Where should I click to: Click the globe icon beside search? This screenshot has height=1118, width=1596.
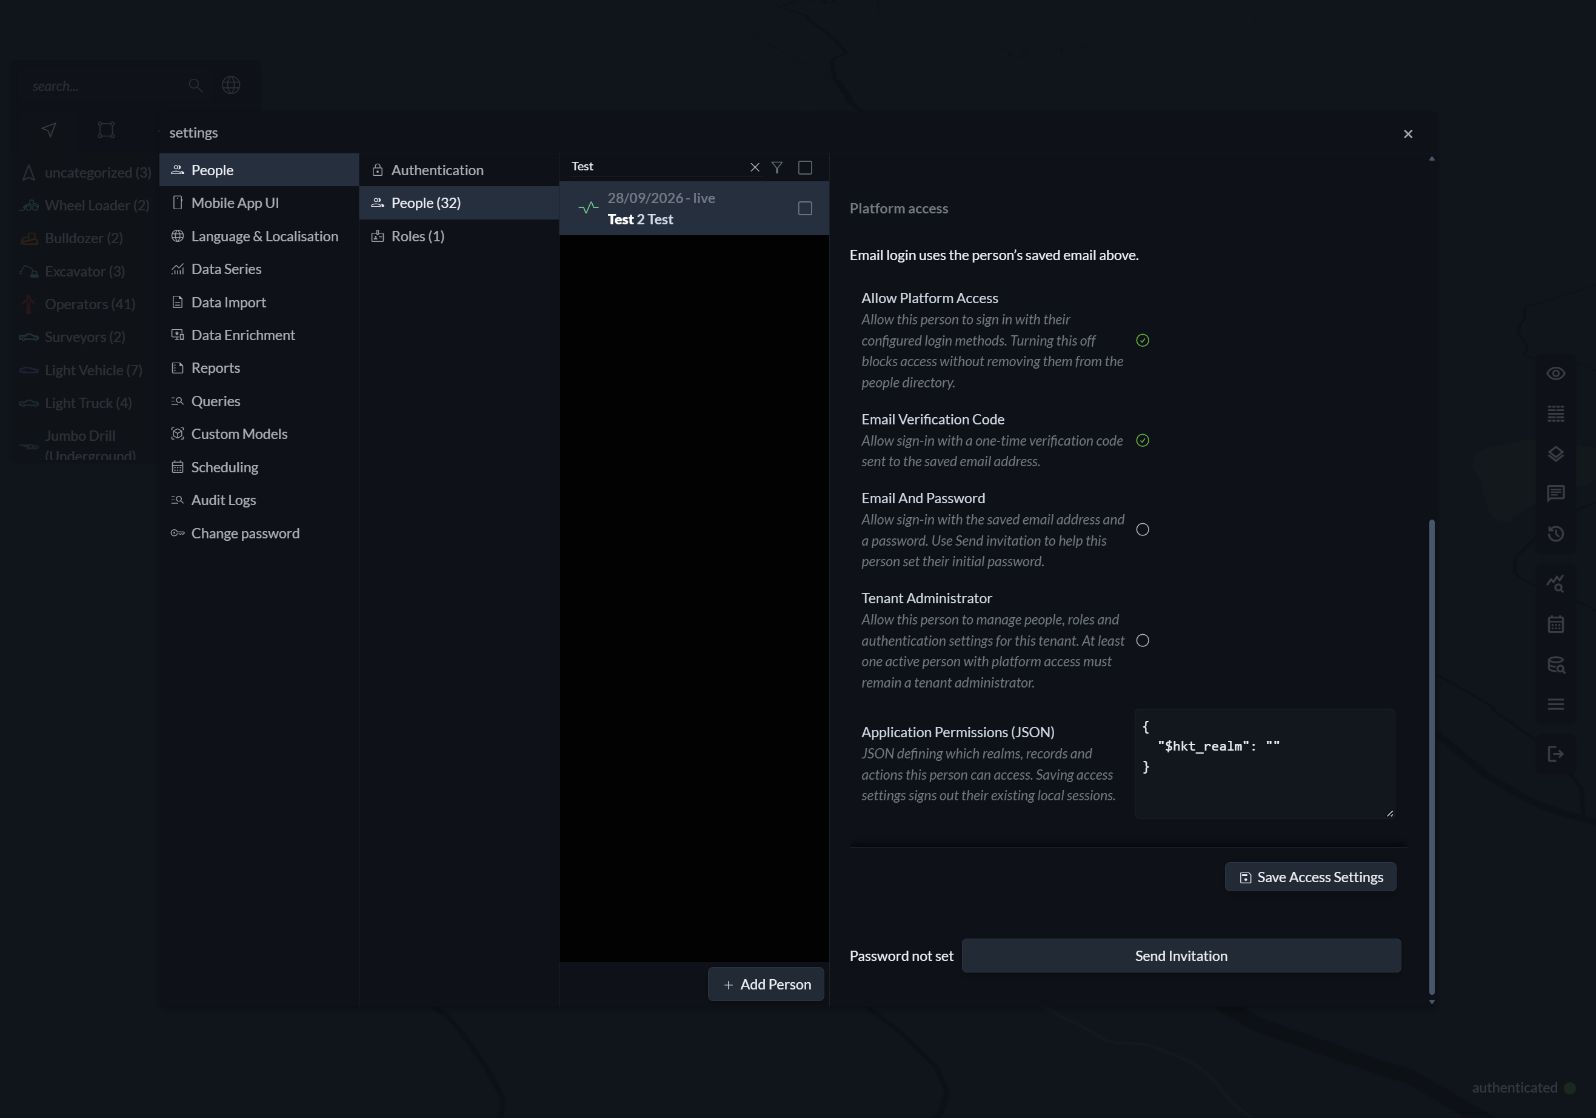(231, 85)
